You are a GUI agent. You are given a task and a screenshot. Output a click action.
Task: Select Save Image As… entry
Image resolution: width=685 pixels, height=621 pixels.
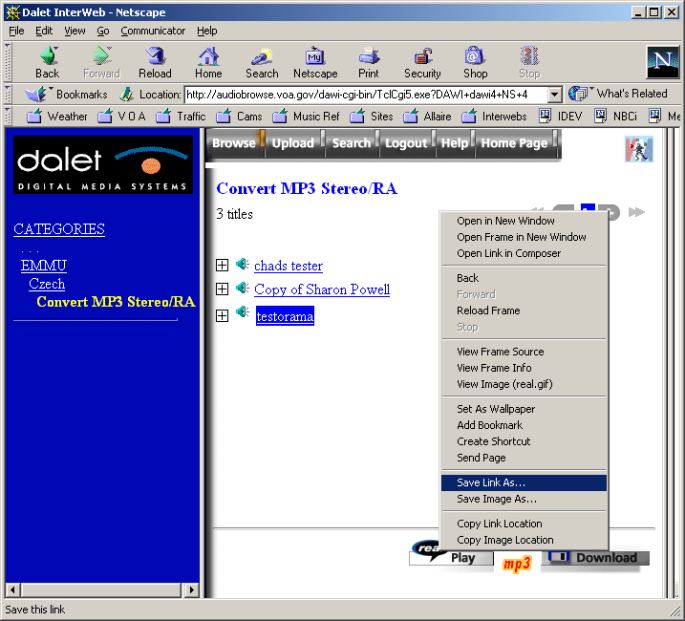tap(524, 499)
